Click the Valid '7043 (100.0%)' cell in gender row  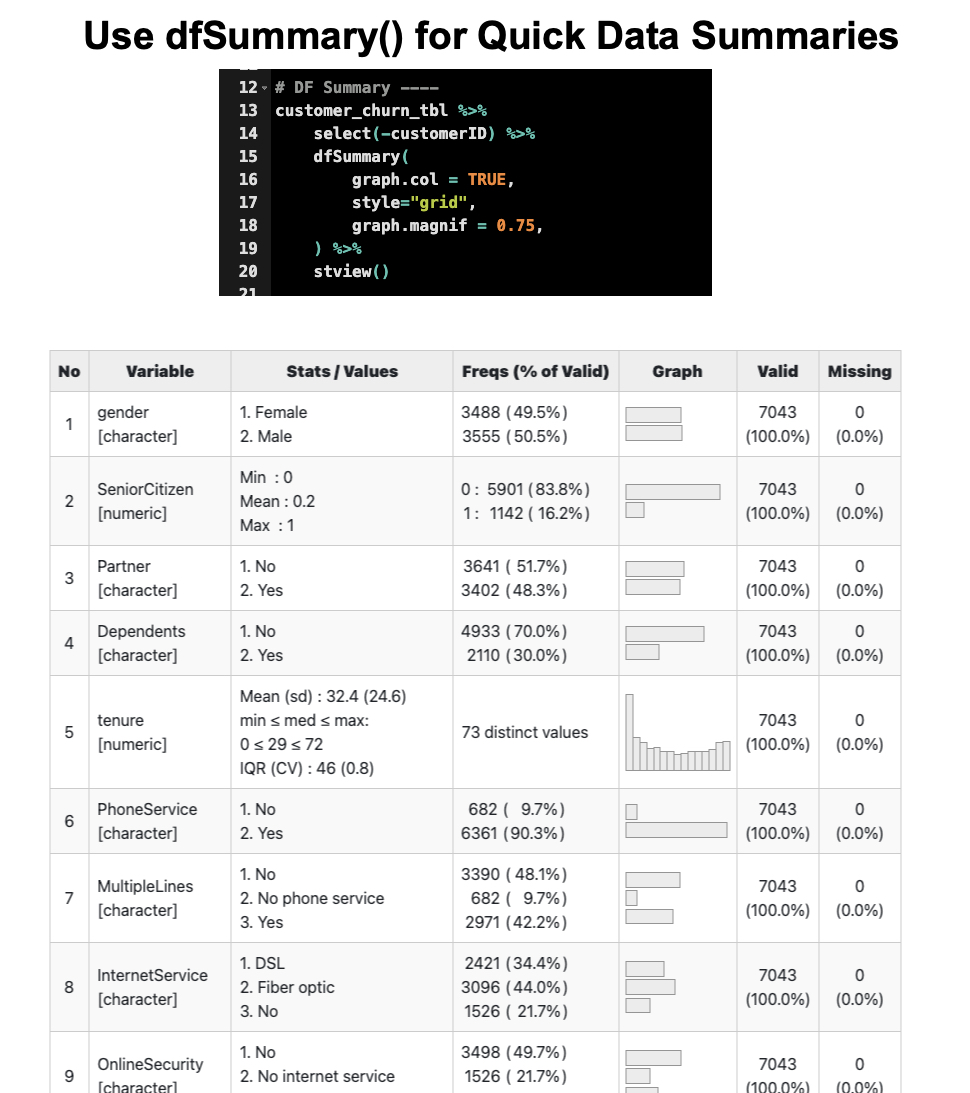(778, 425)
